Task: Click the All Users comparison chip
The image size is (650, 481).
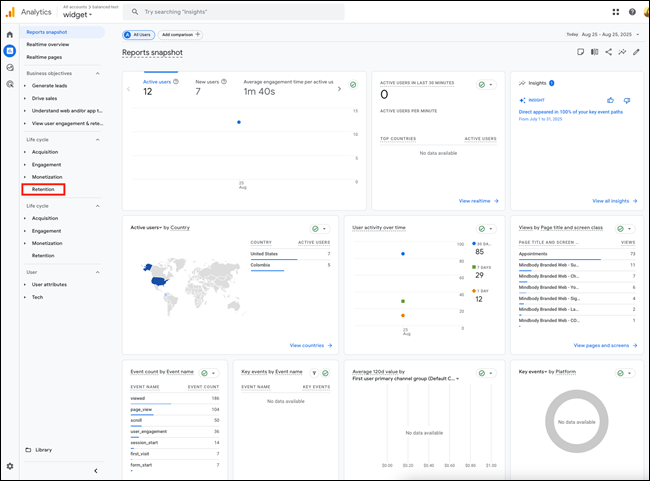Action: tap(138, 35)
